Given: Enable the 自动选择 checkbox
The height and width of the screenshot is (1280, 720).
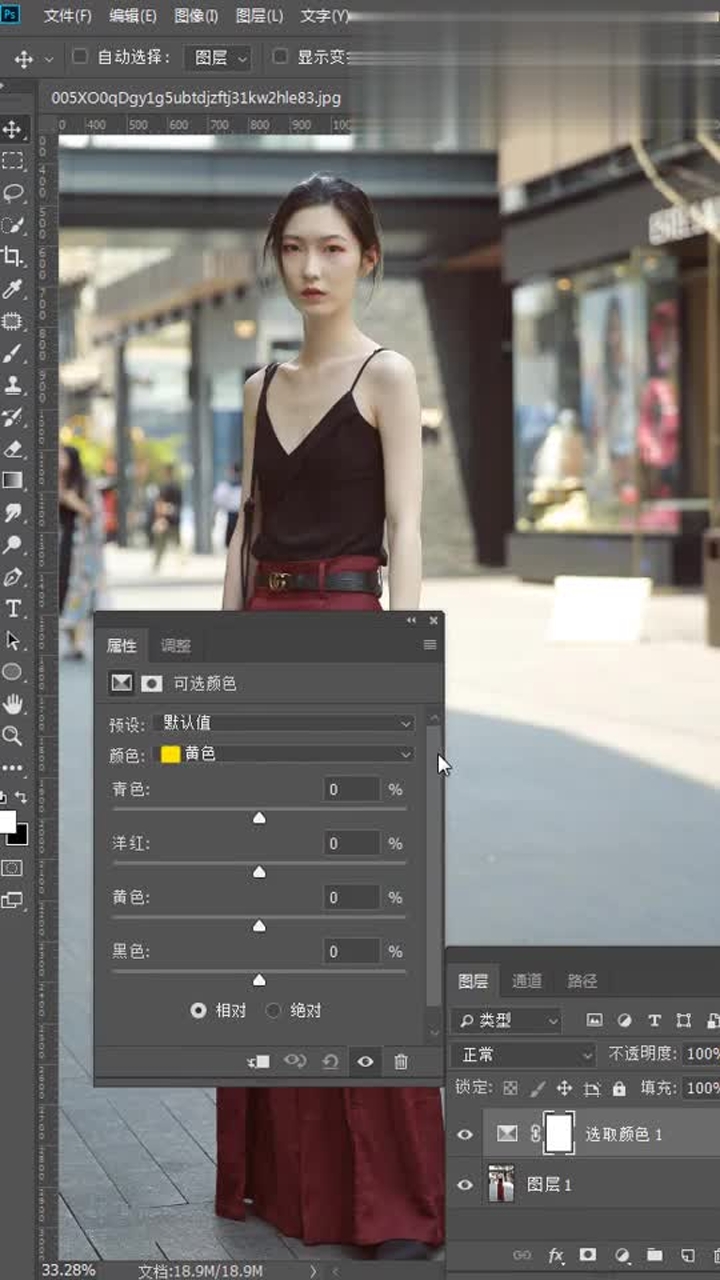Looking at the screenshot, I should 81,56.
